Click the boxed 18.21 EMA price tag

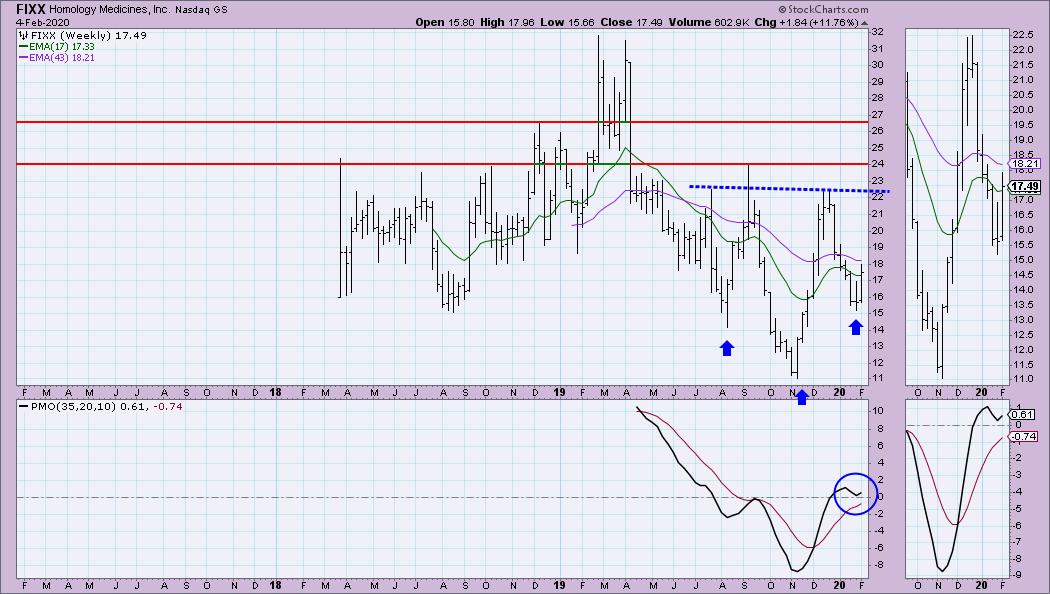pos(1025,163)
